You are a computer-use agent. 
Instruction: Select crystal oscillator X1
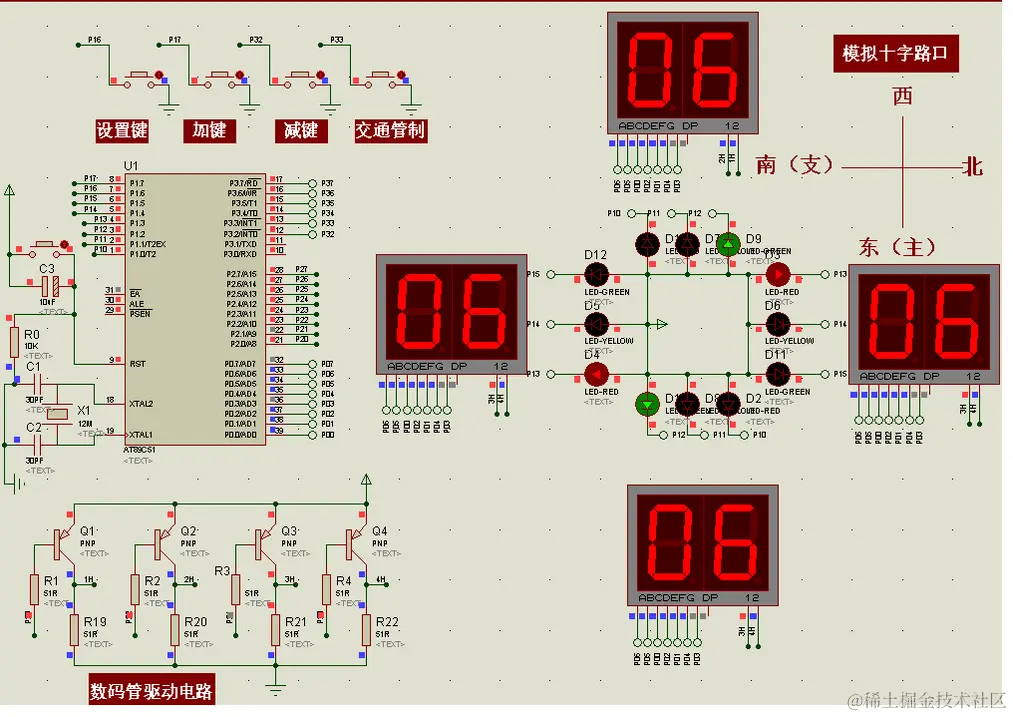(57, 414)
